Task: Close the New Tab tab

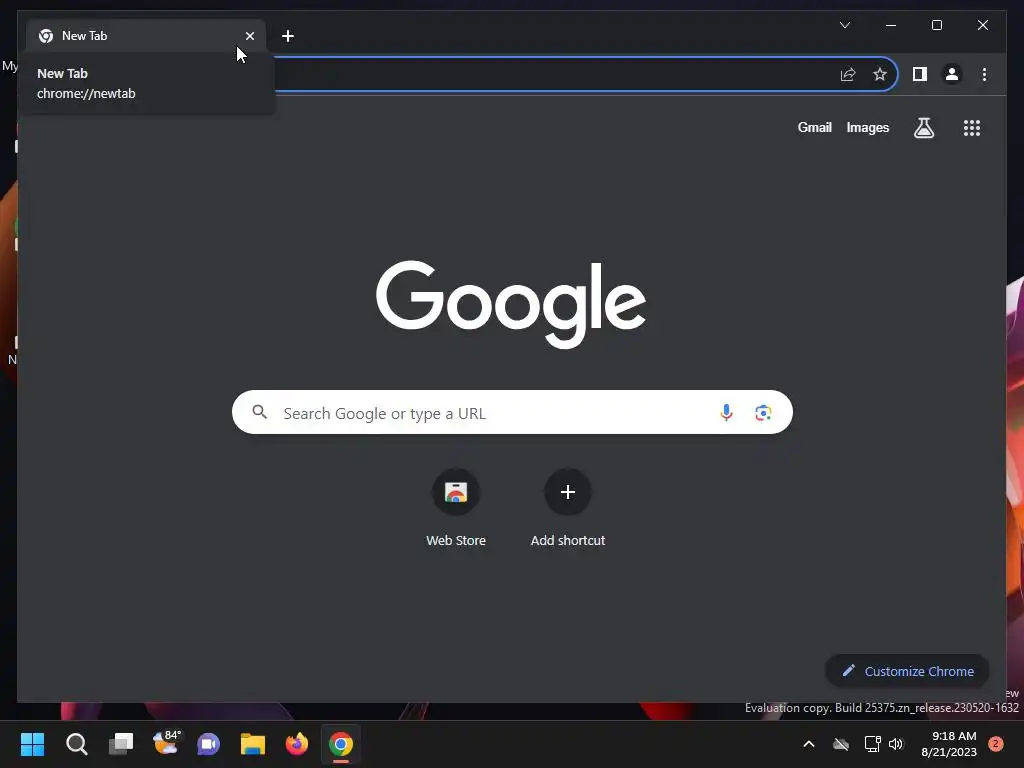Action: pos(249,36)
